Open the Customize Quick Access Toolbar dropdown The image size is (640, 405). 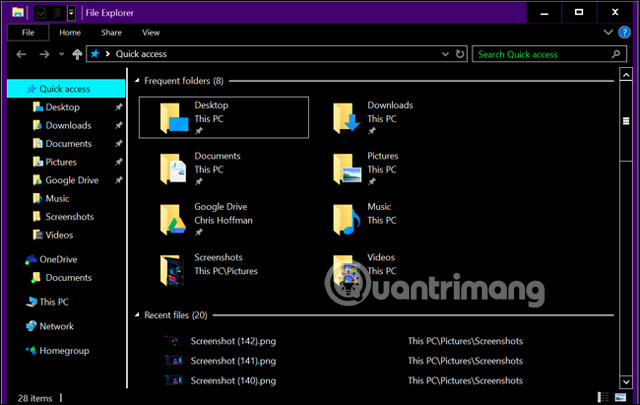[x=71, y=13]
